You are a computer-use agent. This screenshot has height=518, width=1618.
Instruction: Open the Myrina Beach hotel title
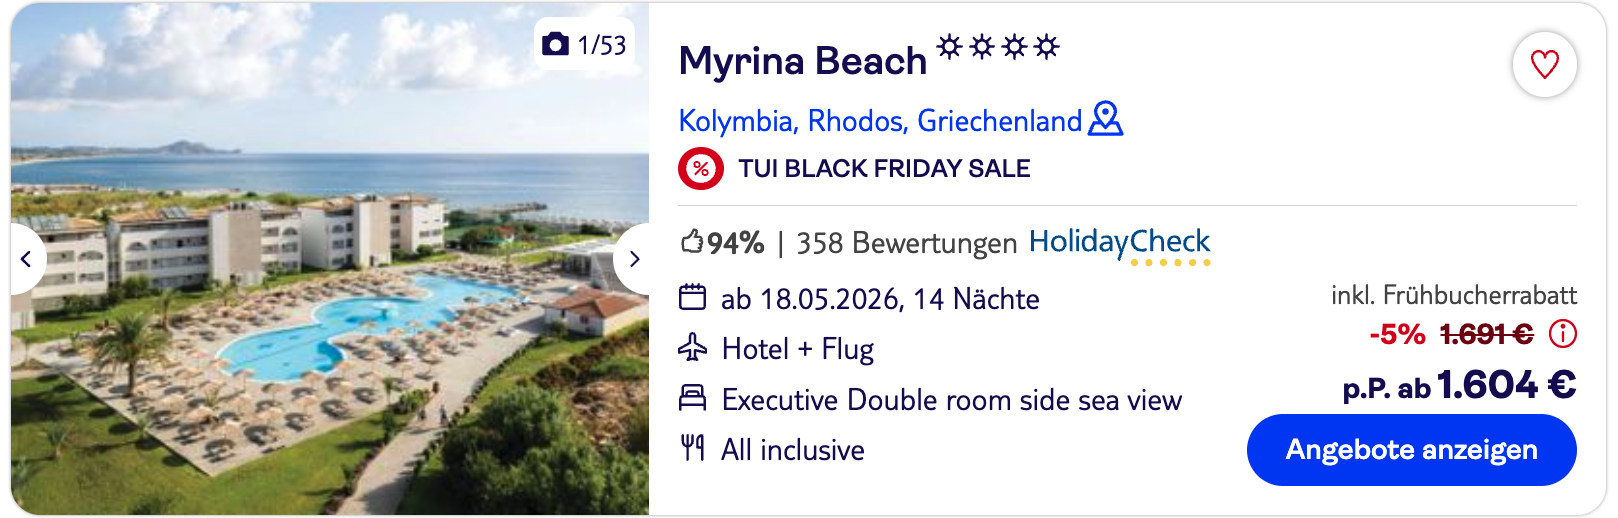[802, 62]
